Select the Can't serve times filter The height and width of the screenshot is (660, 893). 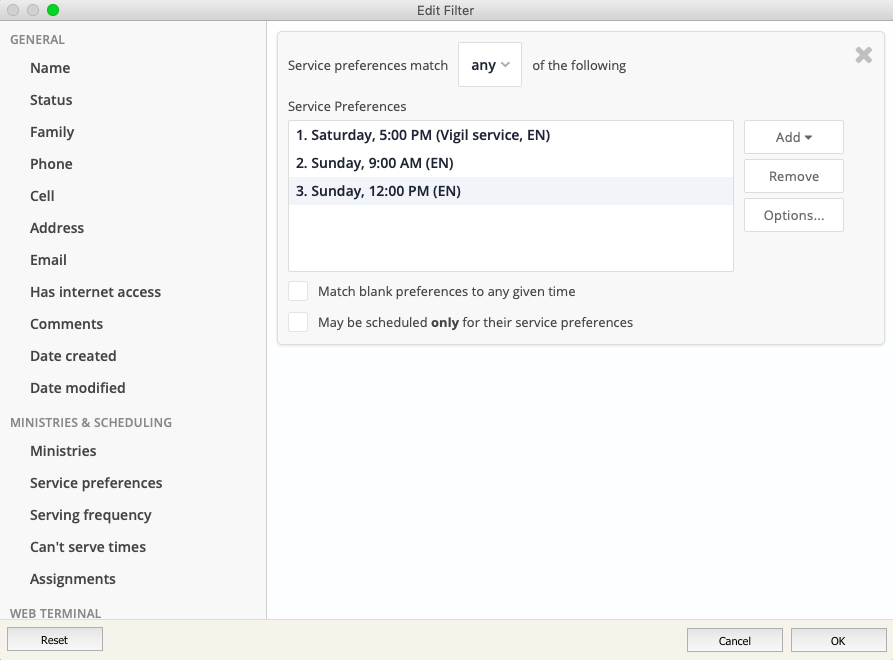coord(88,547)
